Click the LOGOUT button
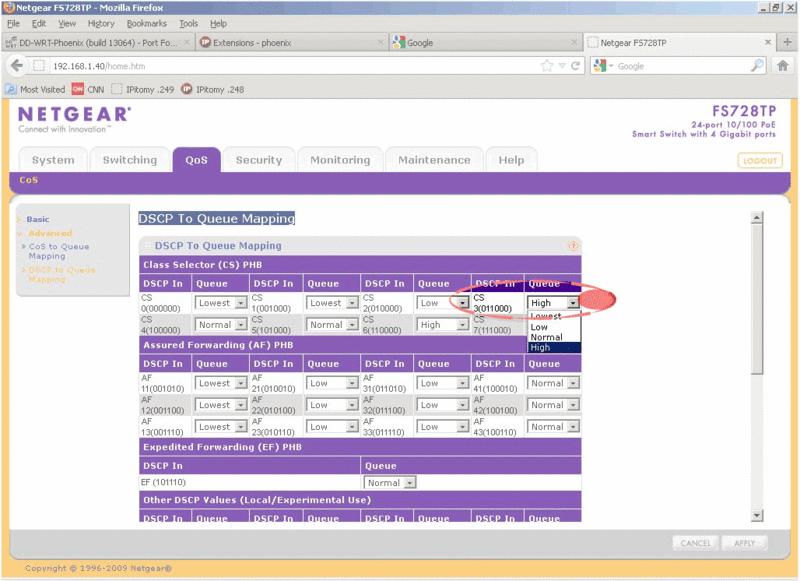Viewport: 800px width, 581px height. click(x=760, y=161)
